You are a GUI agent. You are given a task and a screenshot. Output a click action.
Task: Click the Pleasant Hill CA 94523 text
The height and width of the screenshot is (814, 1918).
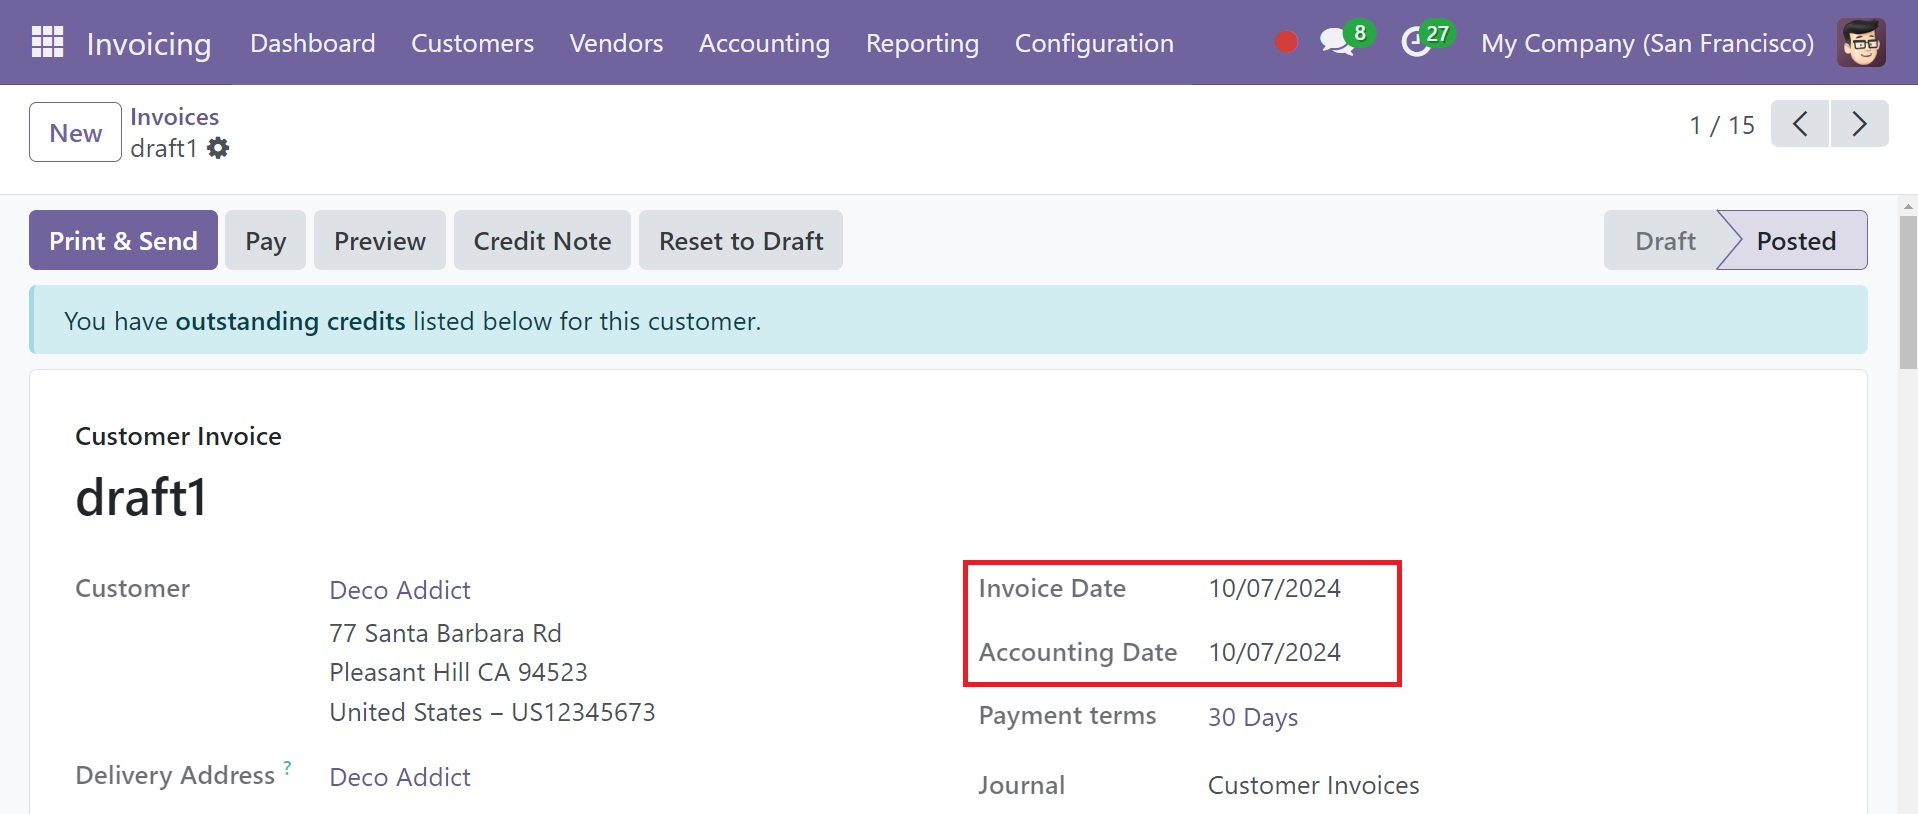pos(458,672)
